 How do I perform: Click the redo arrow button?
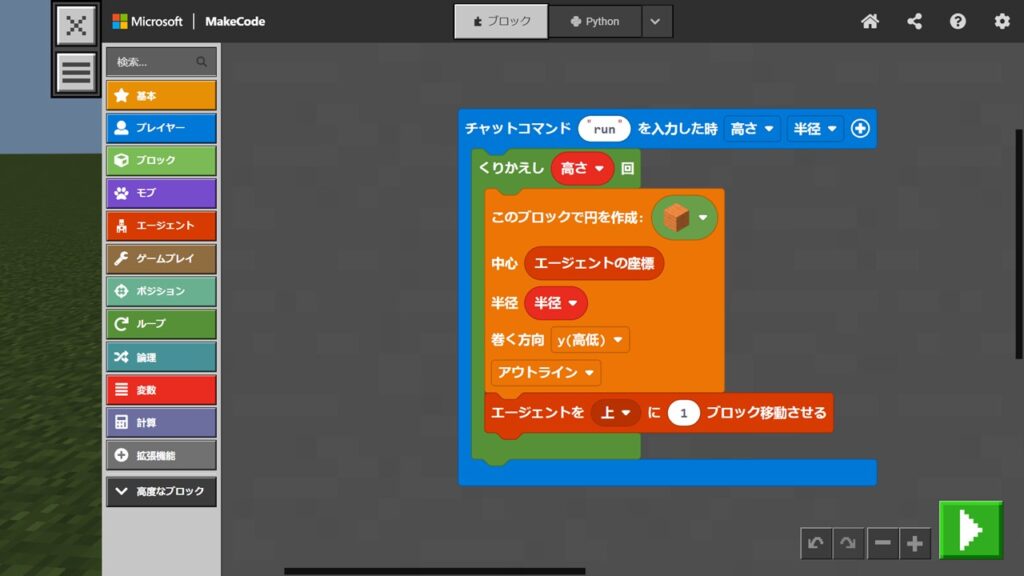pyautogui.click(x=848, y=543)
